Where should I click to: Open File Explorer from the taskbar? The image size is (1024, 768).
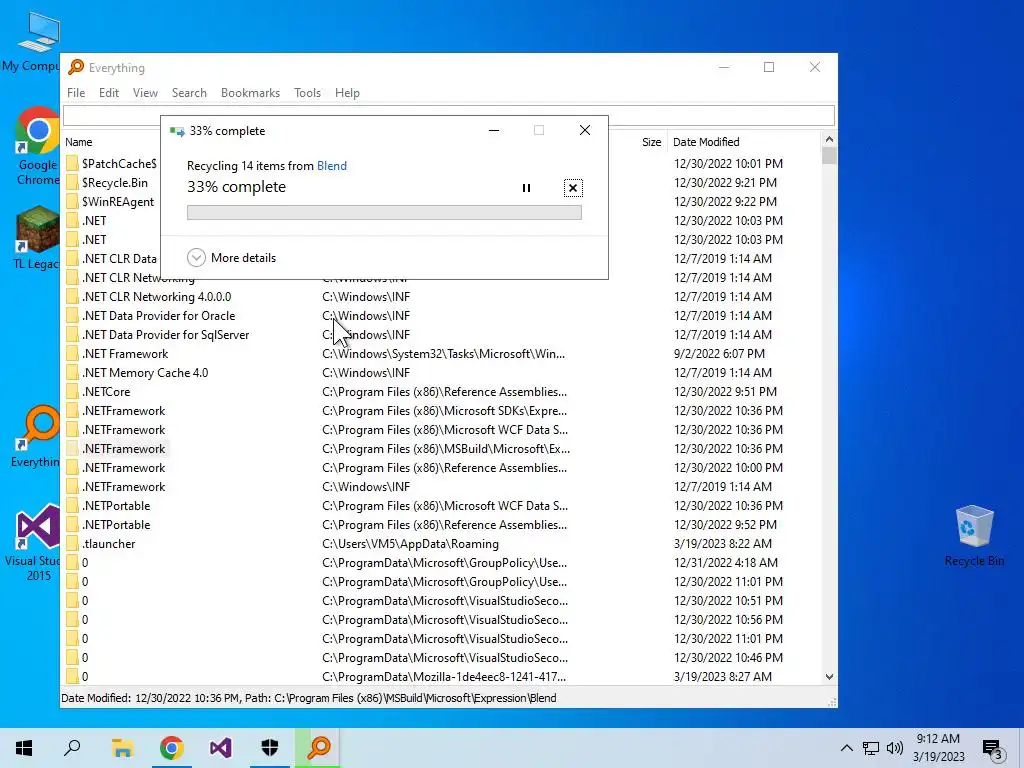point(122,748)
